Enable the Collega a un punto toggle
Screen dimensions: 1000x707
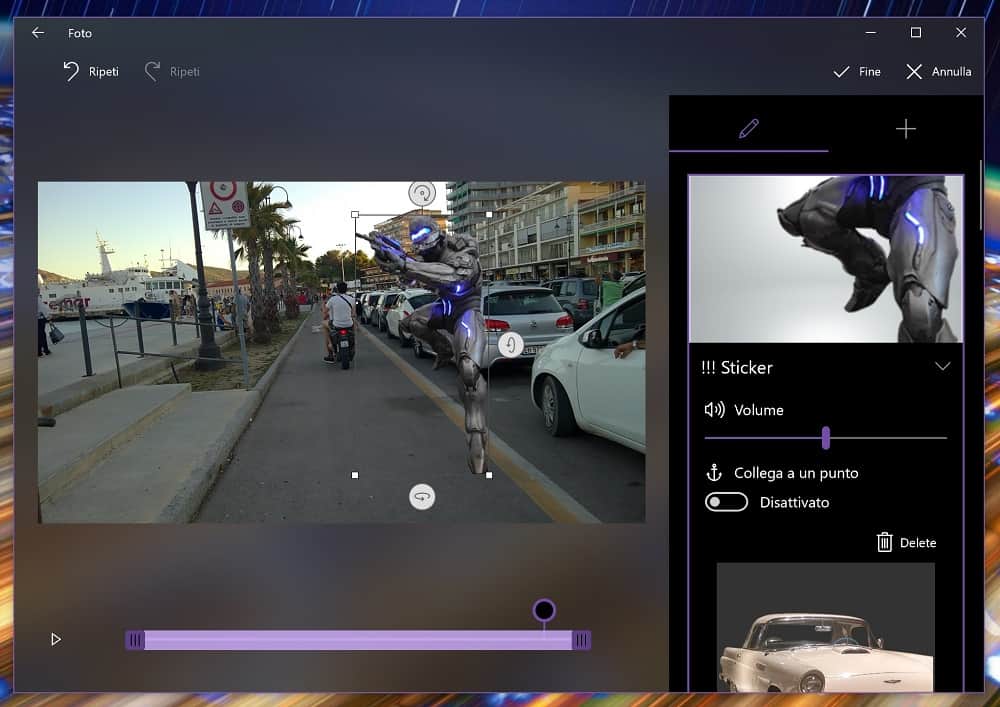726,502
